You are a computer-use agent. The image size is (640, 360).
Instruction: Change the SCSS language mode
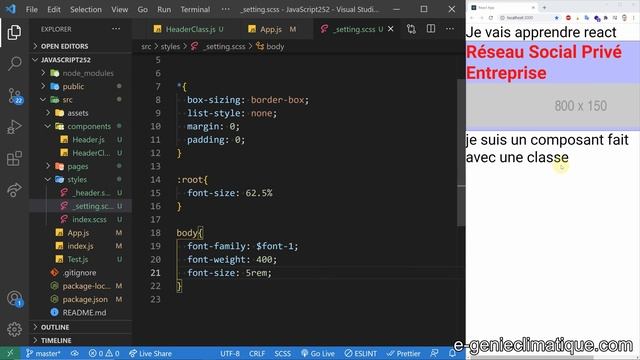tap(282, 353)
